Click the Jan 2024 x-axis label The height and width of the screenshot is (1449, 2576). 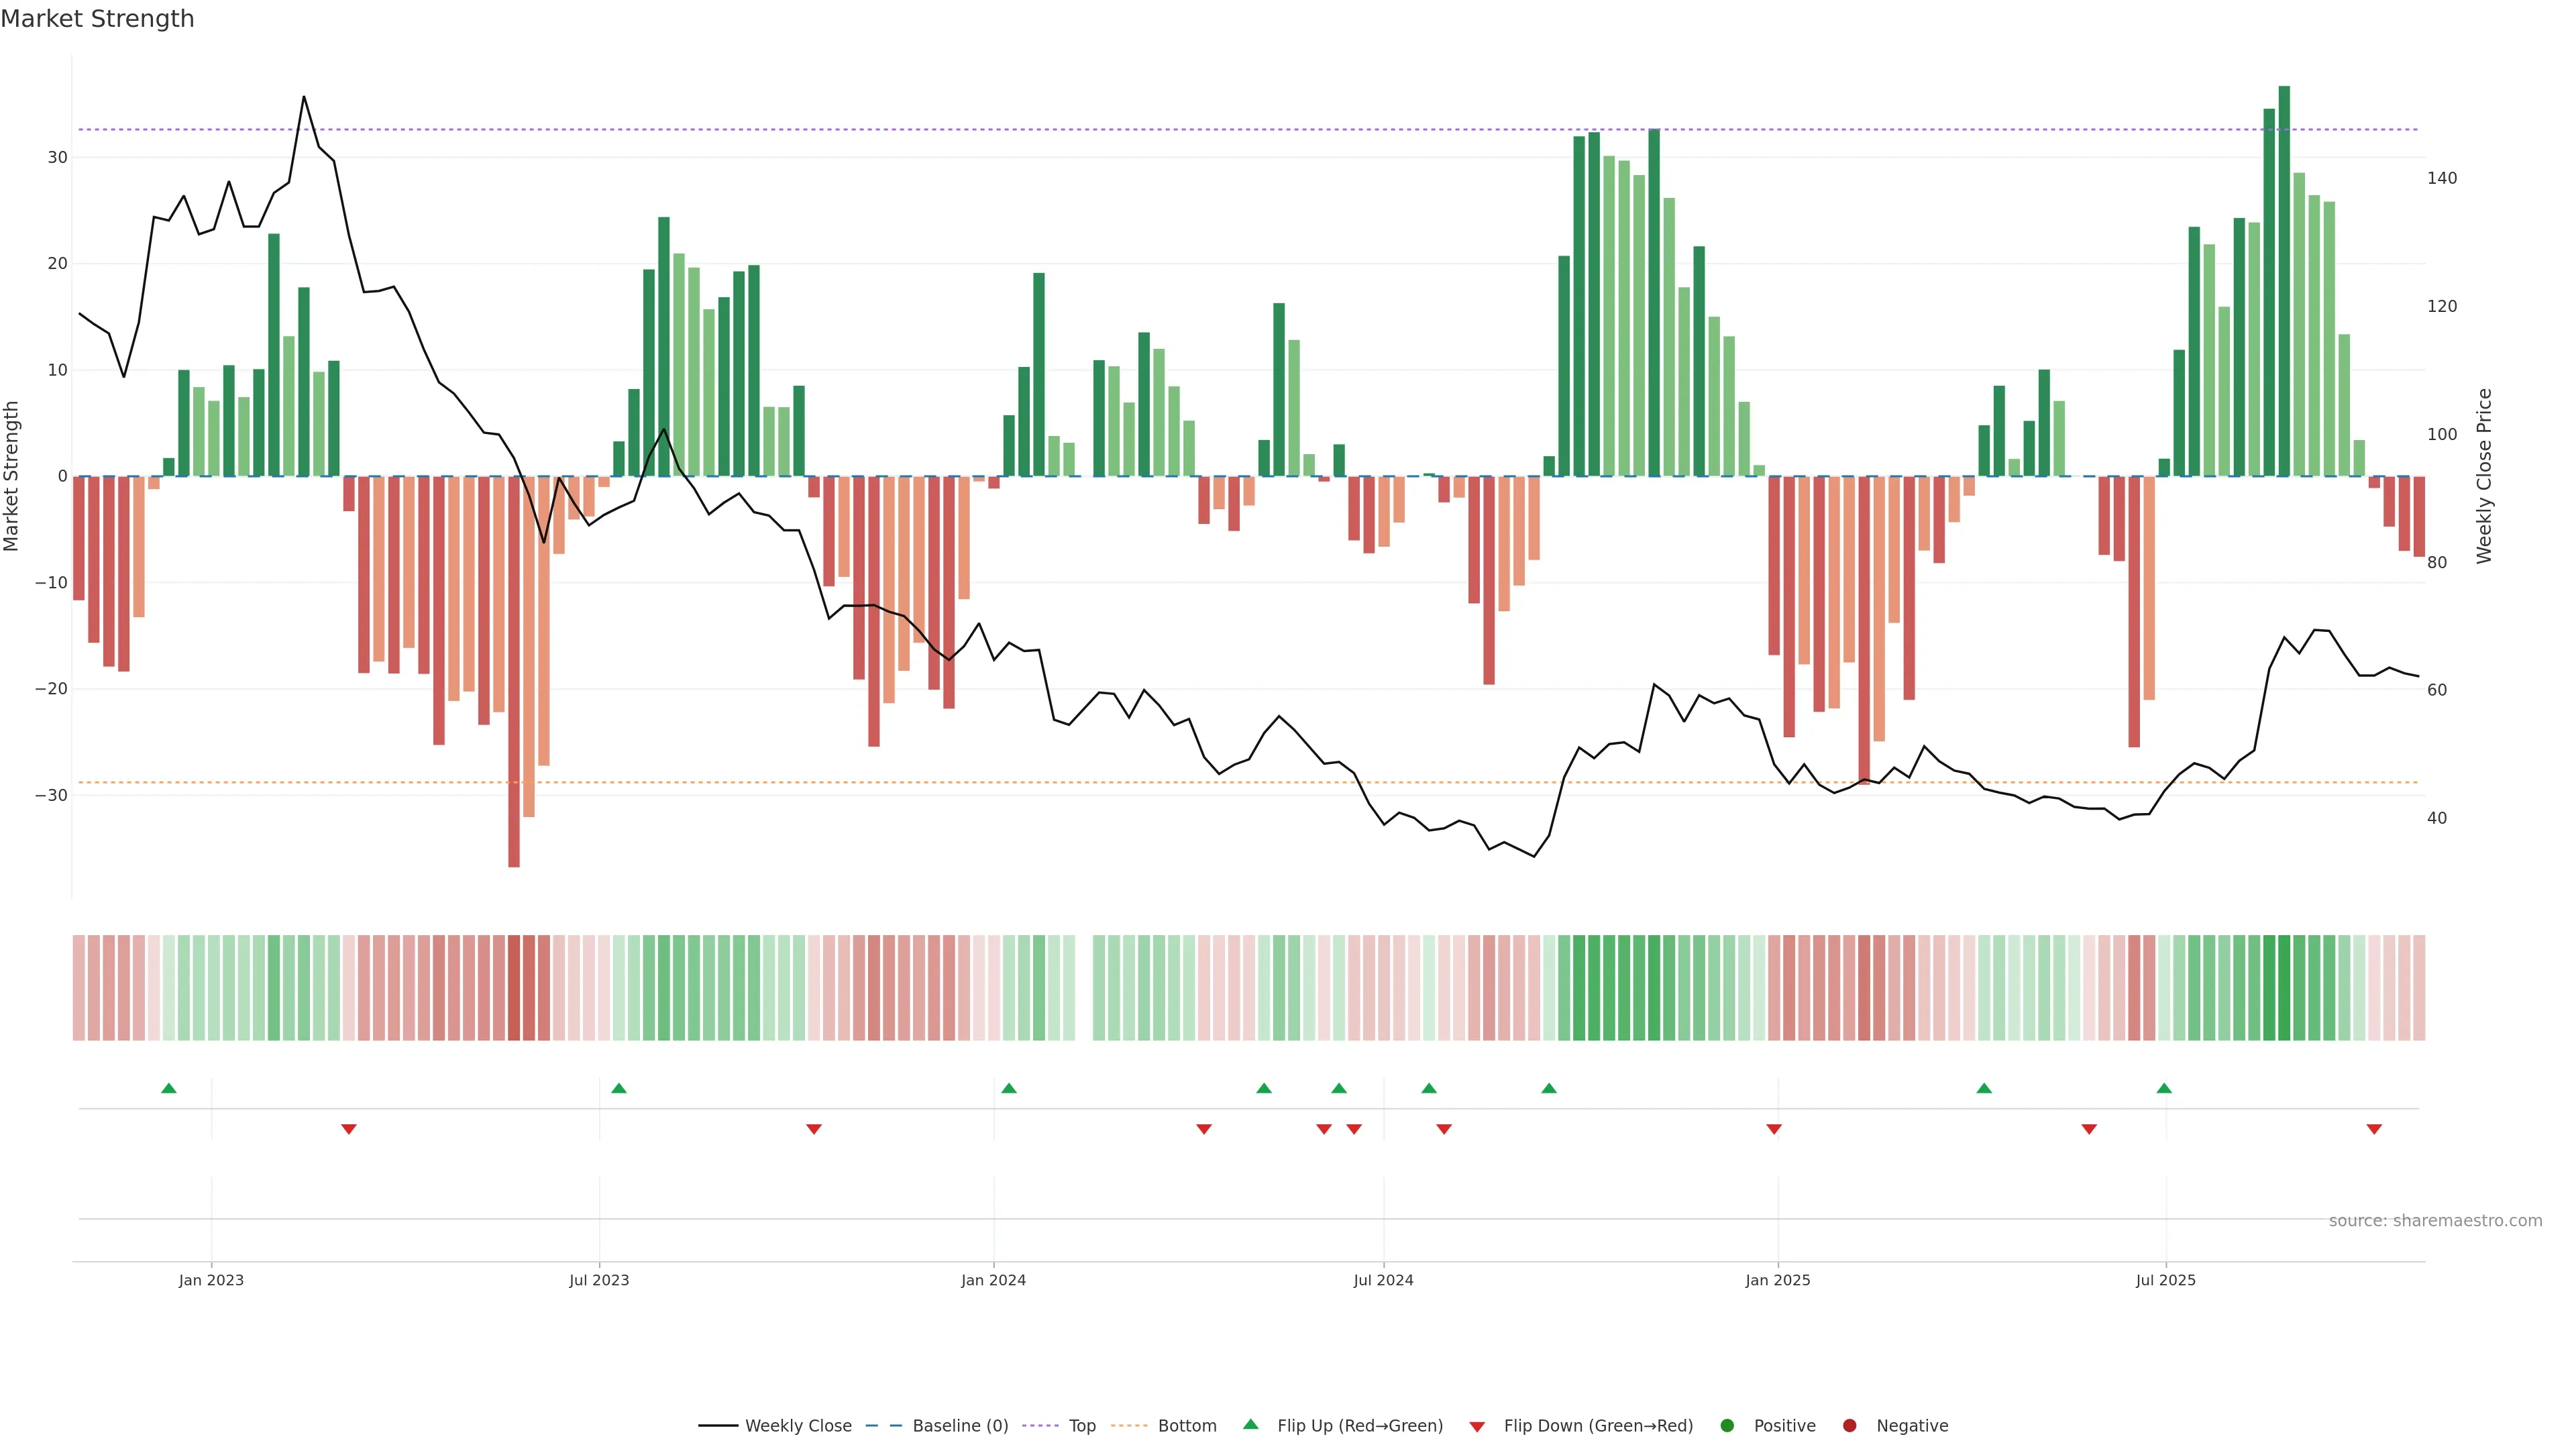[x=993, y=1280]
